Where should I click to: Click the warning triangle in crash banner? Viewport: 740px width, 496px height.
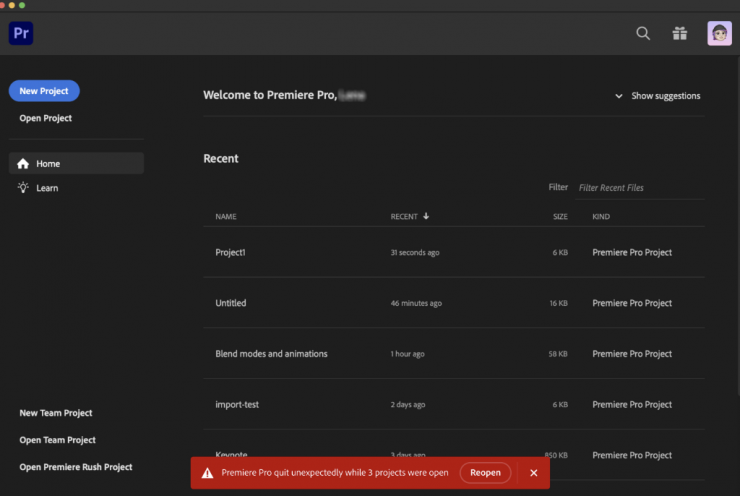[x=207, y=472]
